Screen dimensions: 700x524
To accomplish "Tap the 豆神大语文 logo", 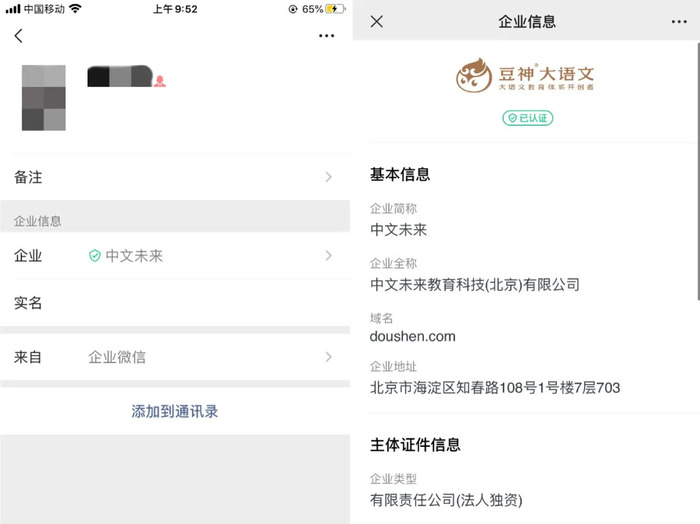I will tap(525, 75).
